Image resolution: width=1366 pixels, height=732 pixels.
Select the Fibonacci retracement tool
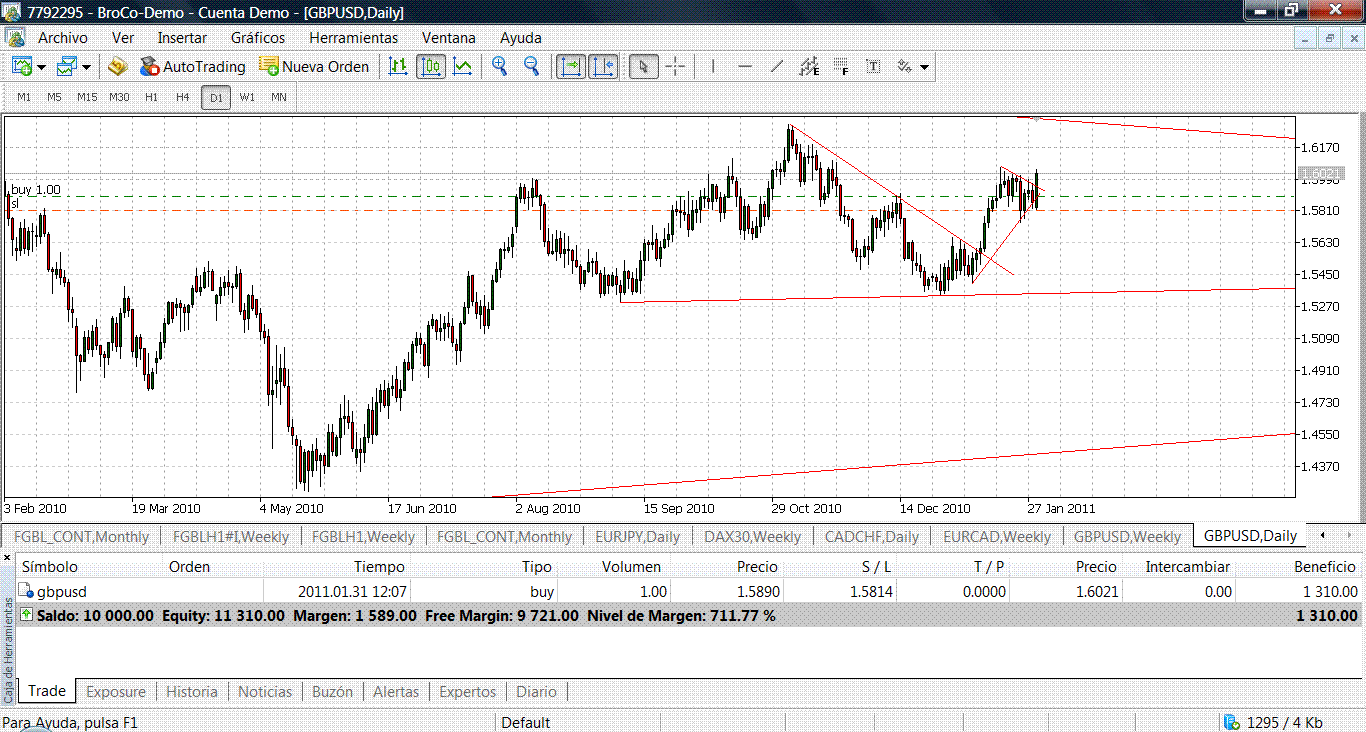841,67
